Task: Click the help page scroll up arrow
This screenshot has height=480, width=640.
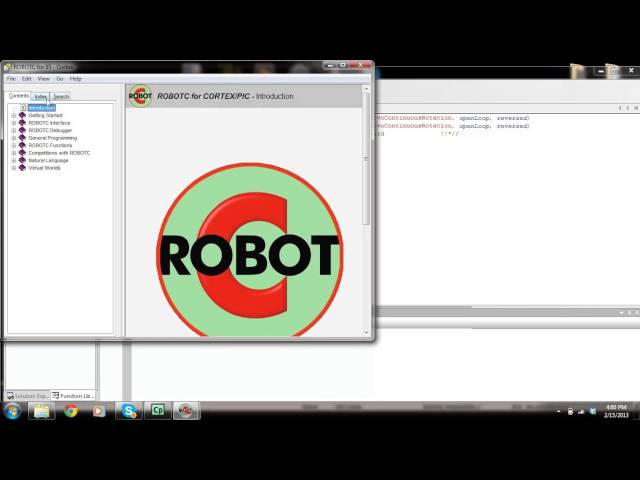Action: (x=366, y=89)
